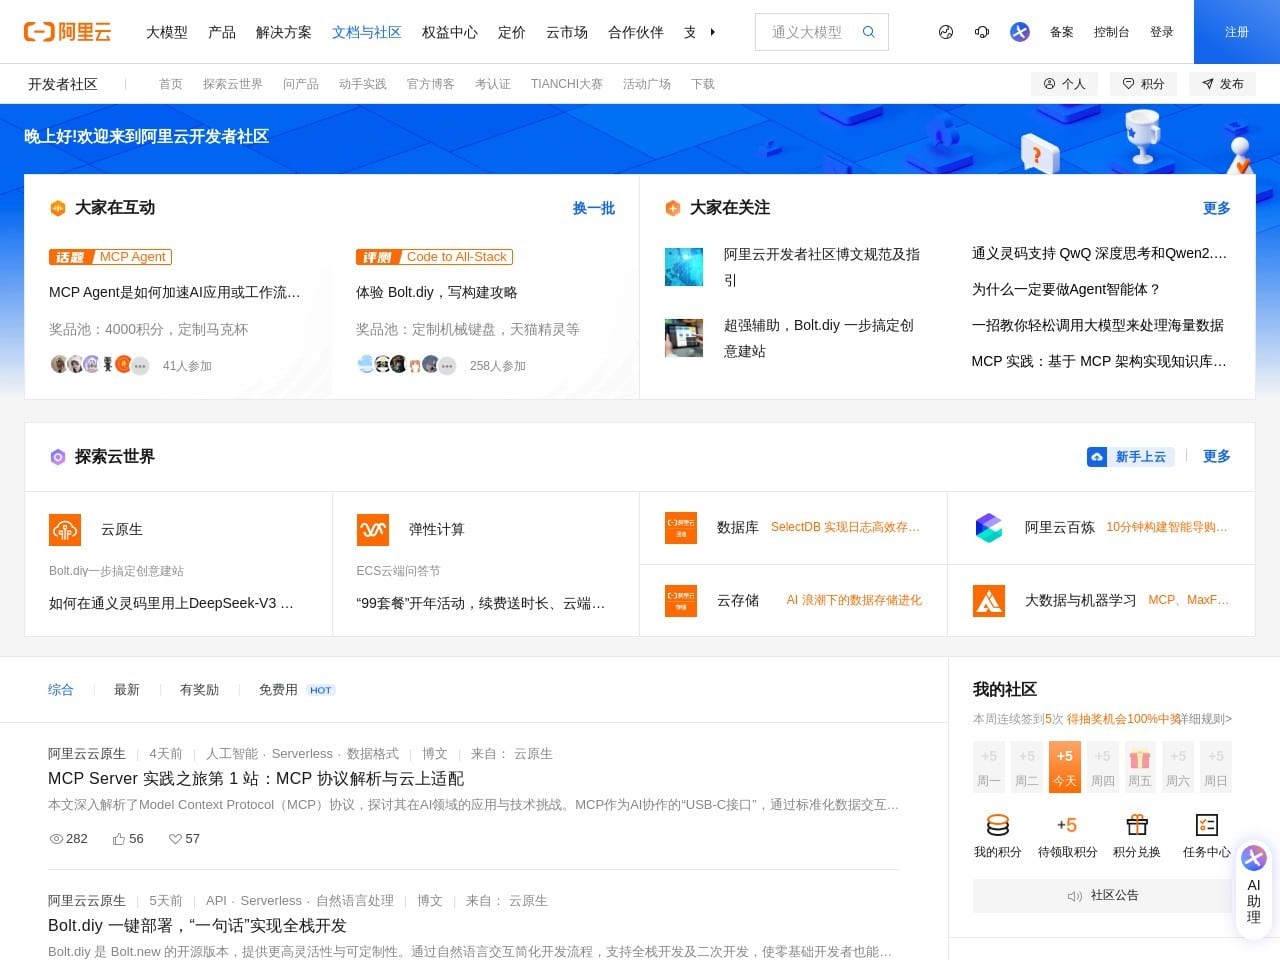Open the MCP Server 实践之旅 article
The width and height of the screenshot is (1280, 960).
click(255, 778)
